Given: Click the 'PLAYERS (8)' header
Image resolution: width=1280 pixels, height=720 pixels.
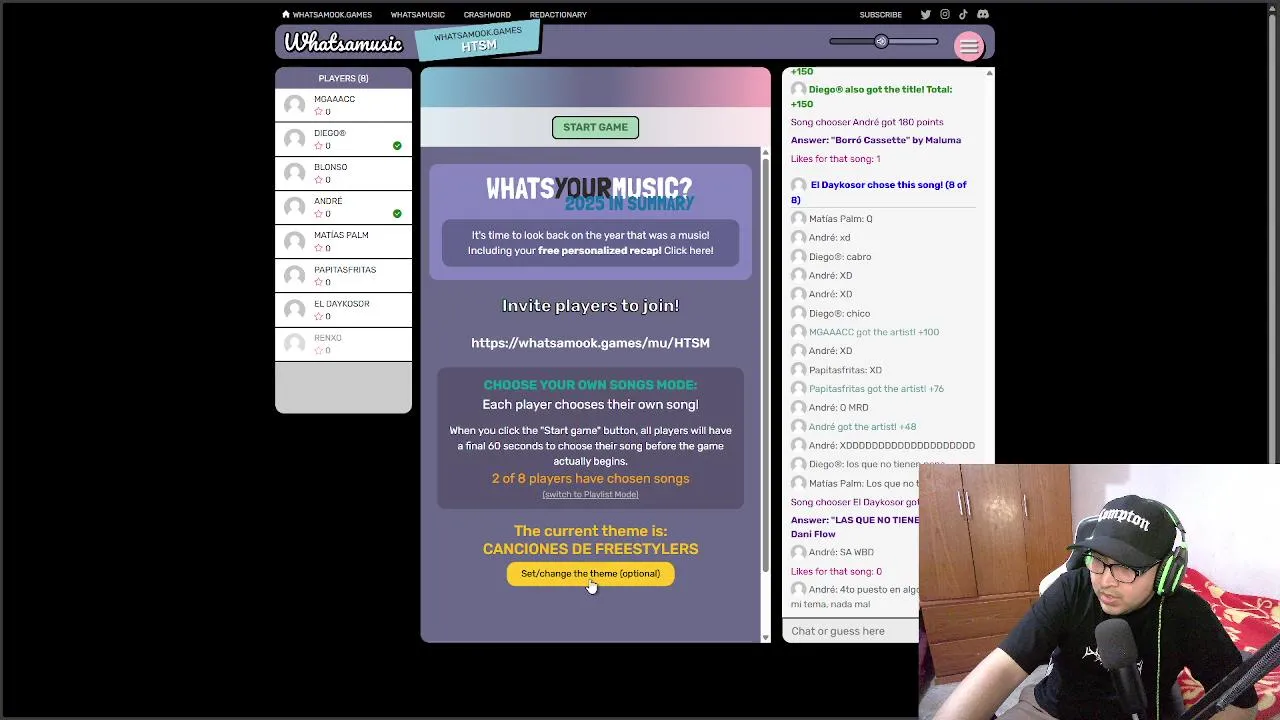Looking at the screenshot, I should (x=343, y=78).
